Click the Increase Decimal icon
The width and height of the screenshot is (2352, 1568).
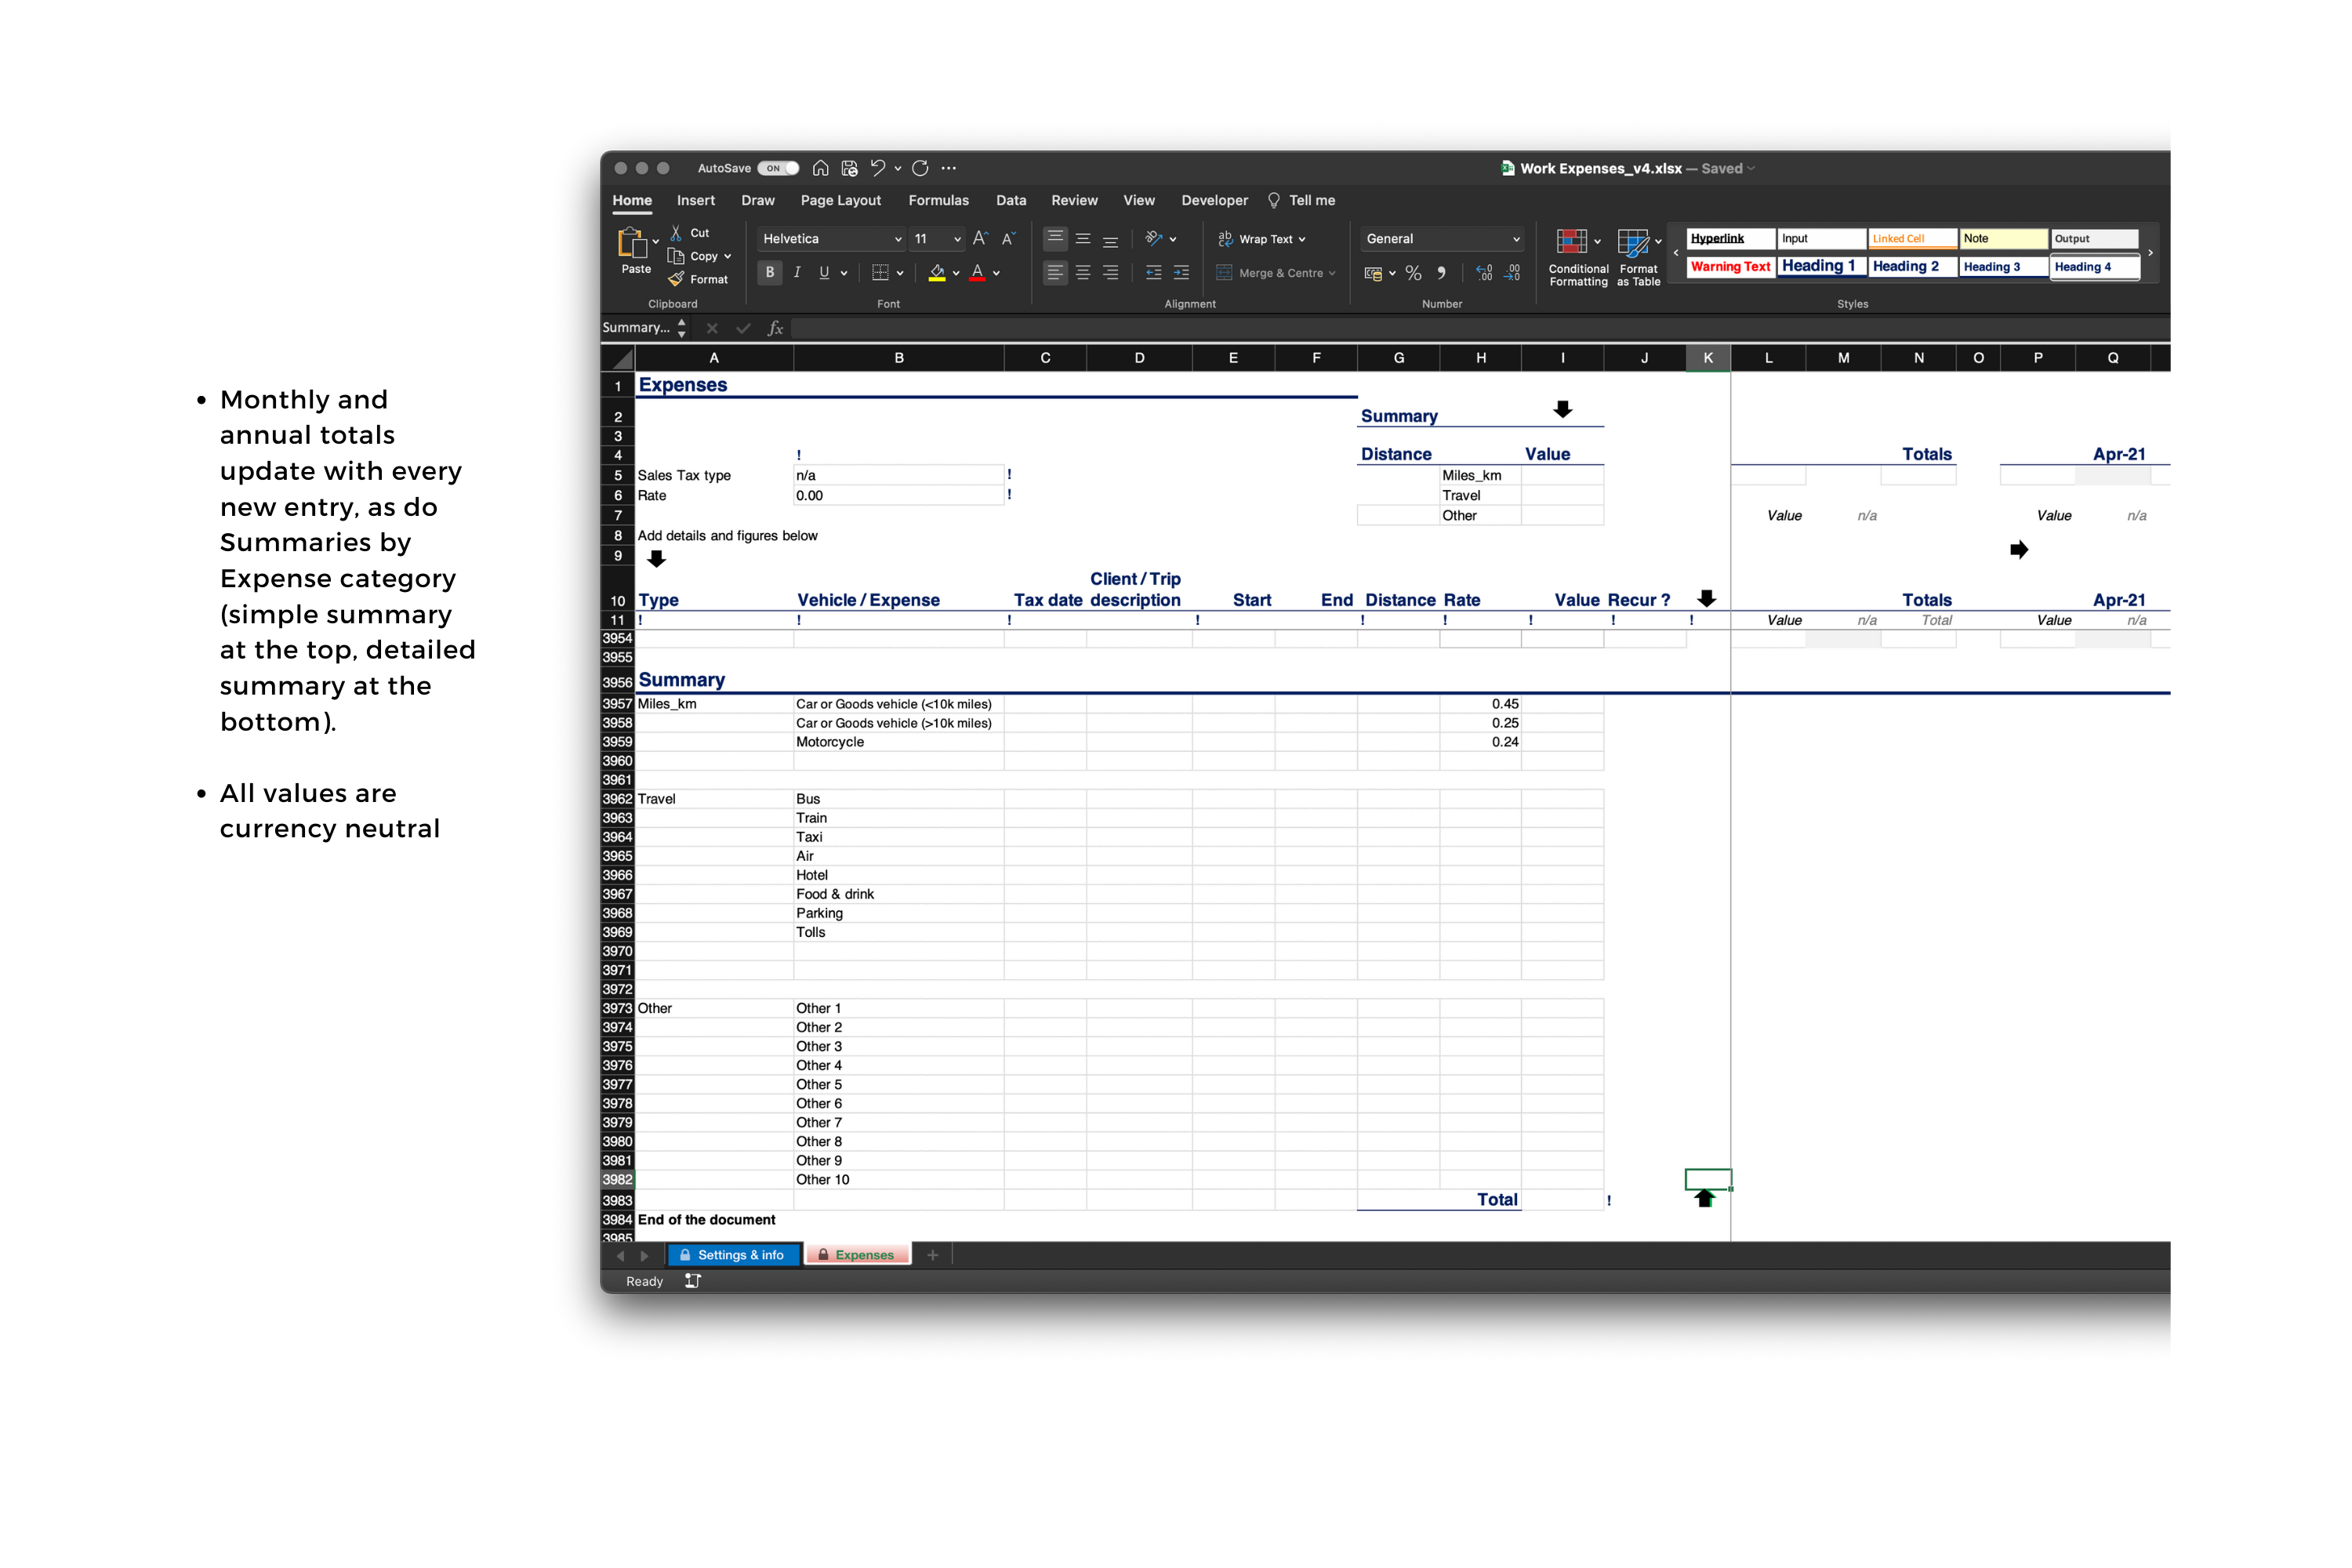tap(1485, 272)
